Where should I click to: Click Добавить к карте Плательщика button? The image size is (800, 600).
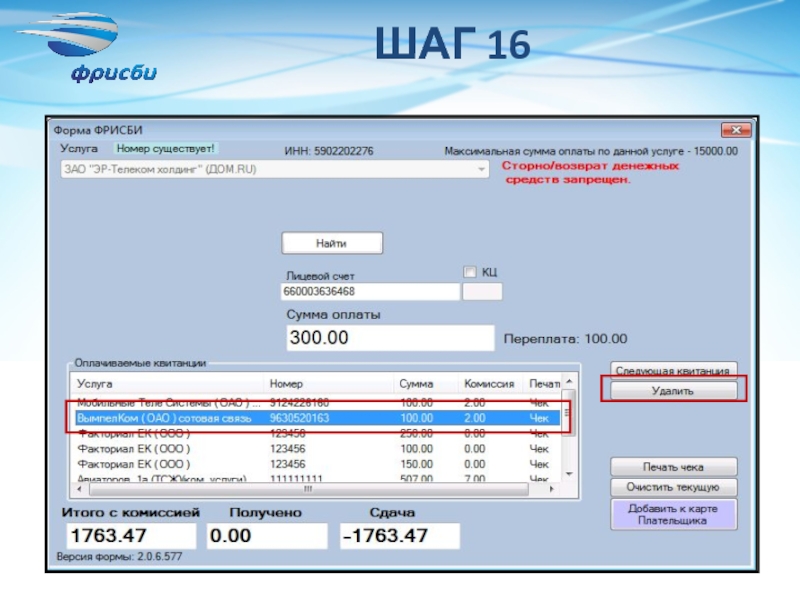(x=673, y=514)
